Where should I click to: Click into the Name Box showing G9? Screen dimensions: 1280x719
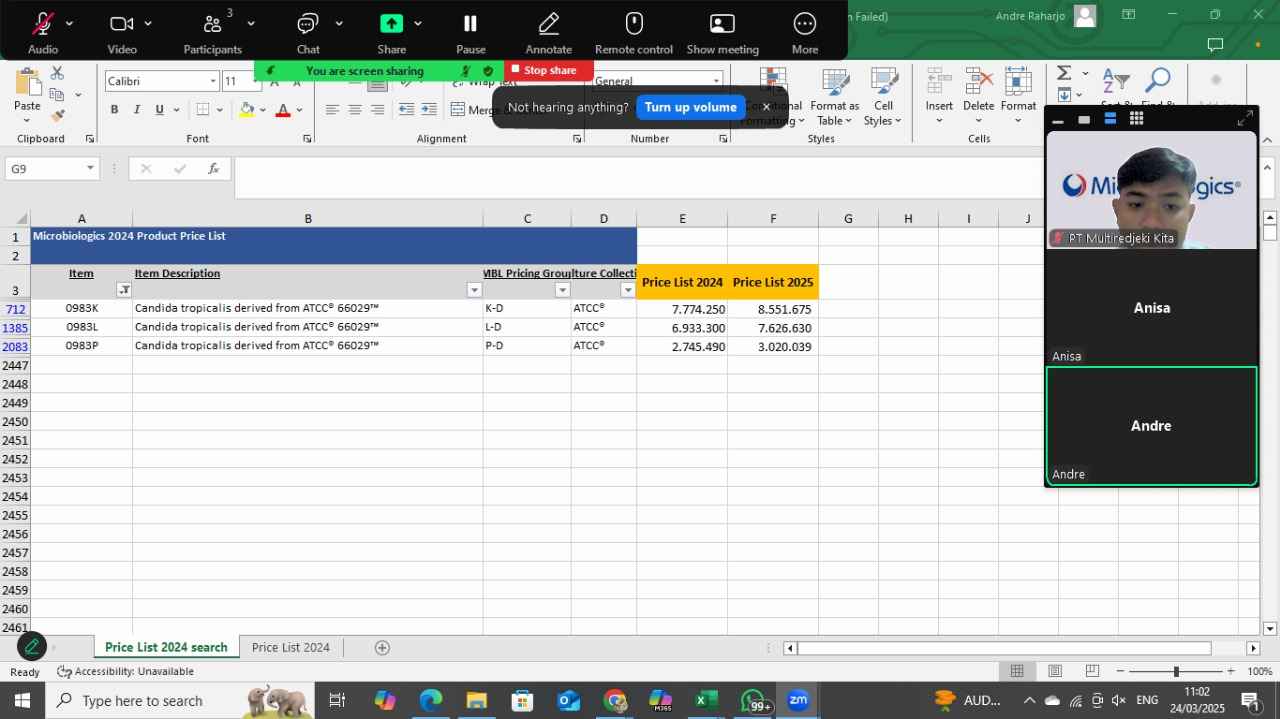45,169
